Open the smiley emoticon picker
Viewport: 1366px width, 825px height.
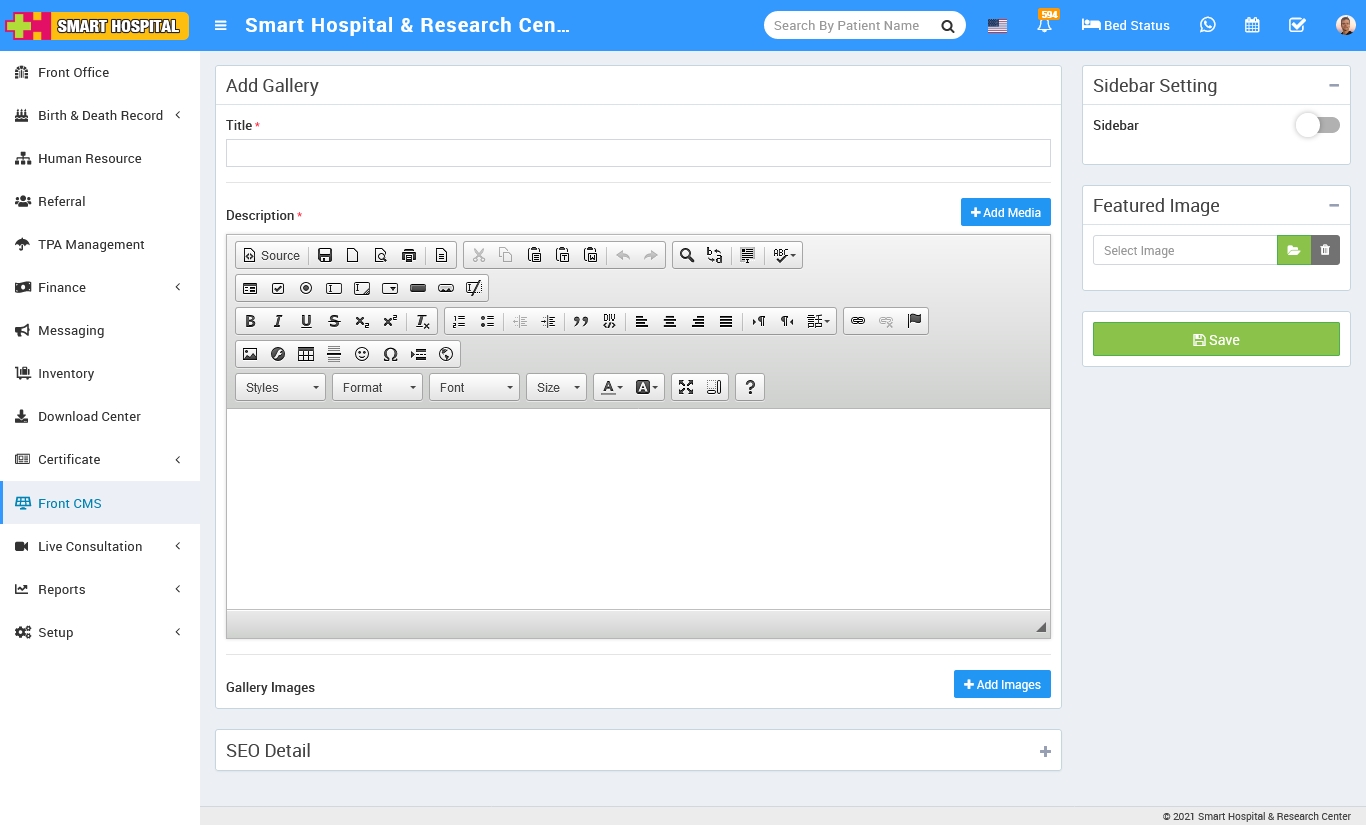pos(362,354)
